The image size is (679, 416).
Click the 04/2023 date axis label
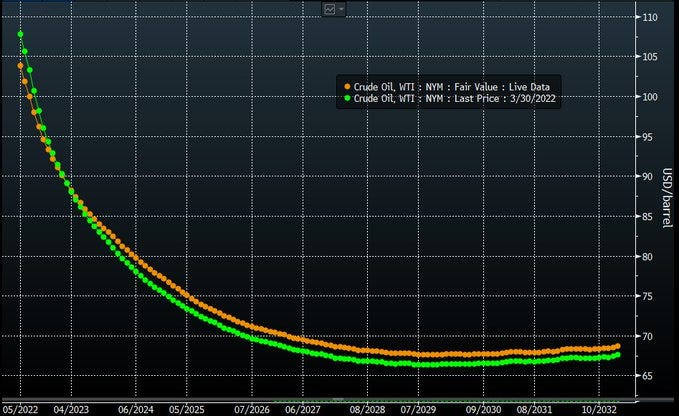click(x=71, y=410)
